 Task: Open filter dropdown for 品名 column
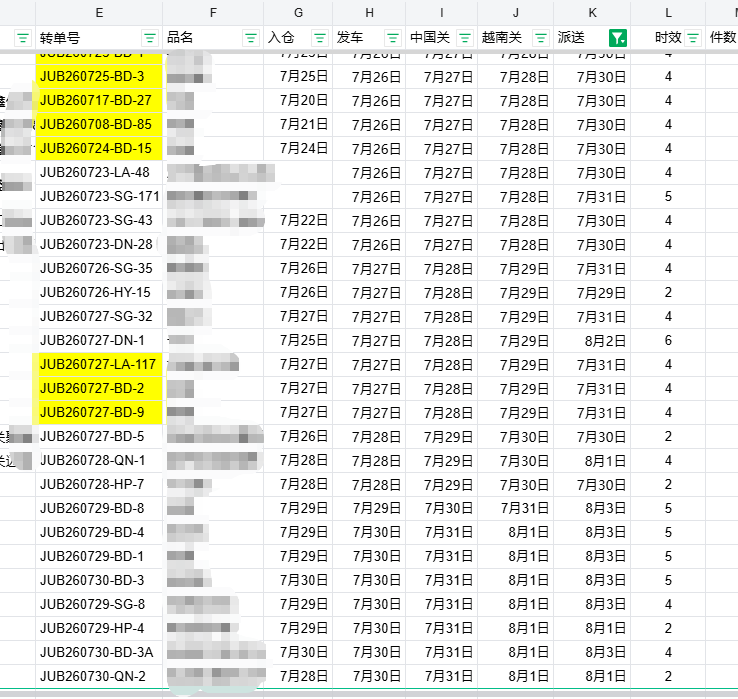coord(250,38)
